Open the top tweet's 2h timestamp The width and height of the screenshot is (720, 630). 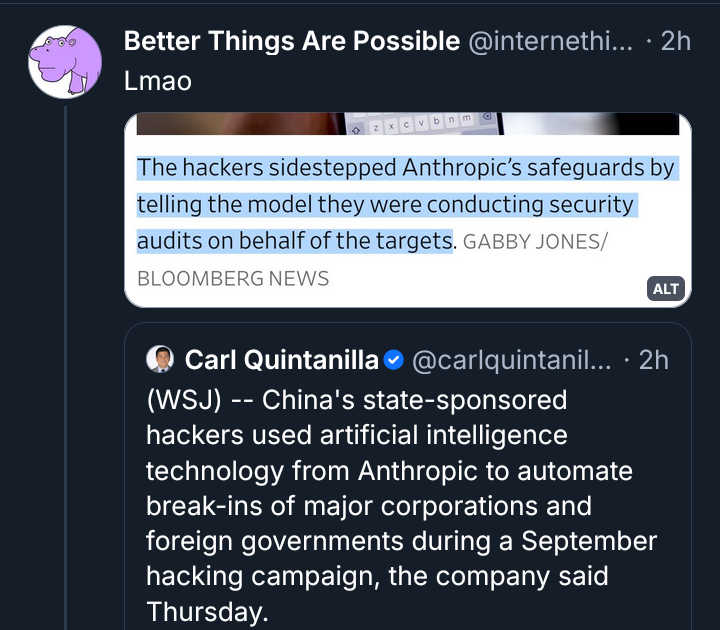(x=676, y=41)
